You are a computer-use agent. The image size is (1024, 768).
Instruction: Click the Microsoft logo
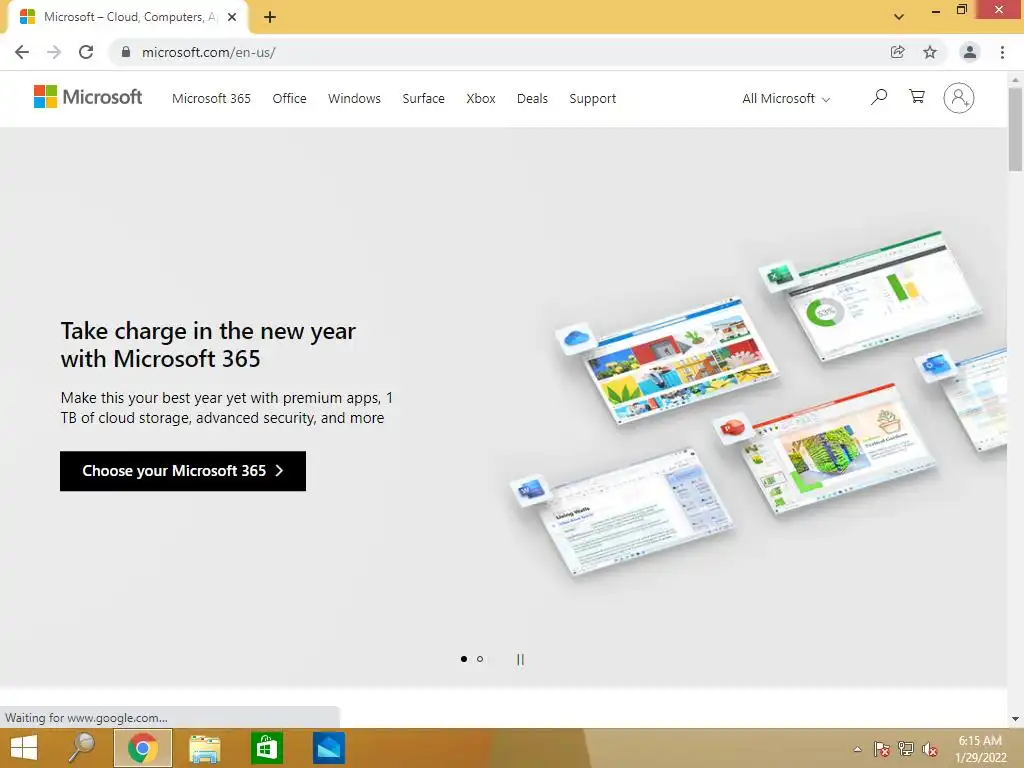click(88, 97)
